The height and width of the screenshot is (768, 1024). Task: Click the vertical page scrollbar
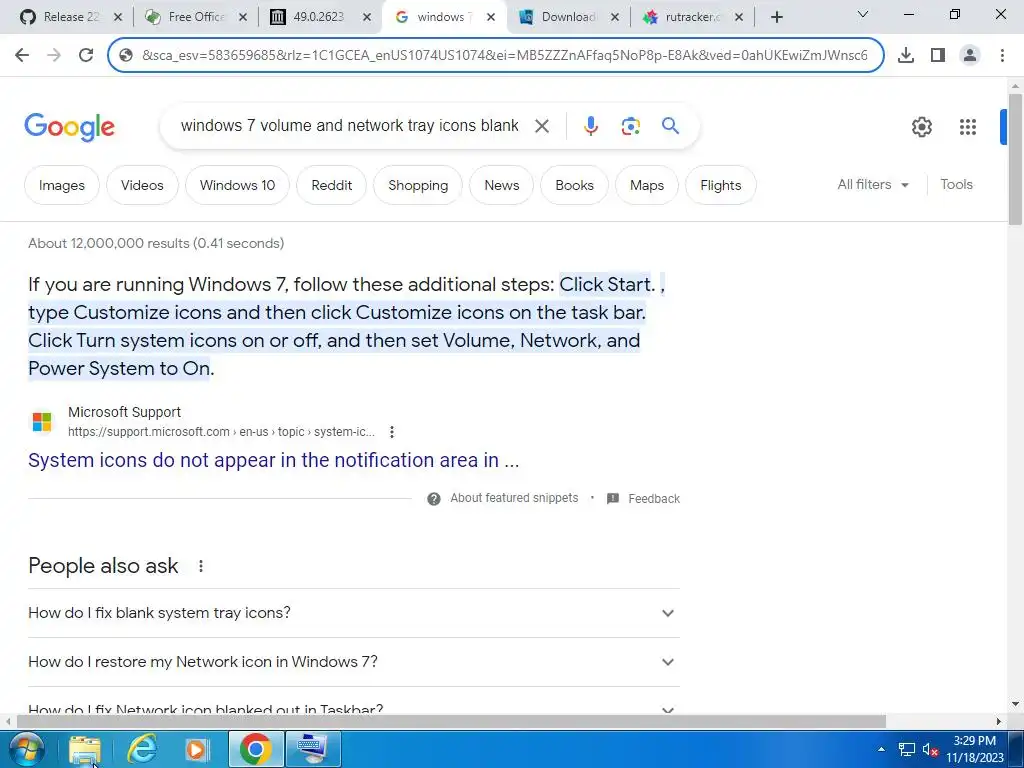[1015, 159]
